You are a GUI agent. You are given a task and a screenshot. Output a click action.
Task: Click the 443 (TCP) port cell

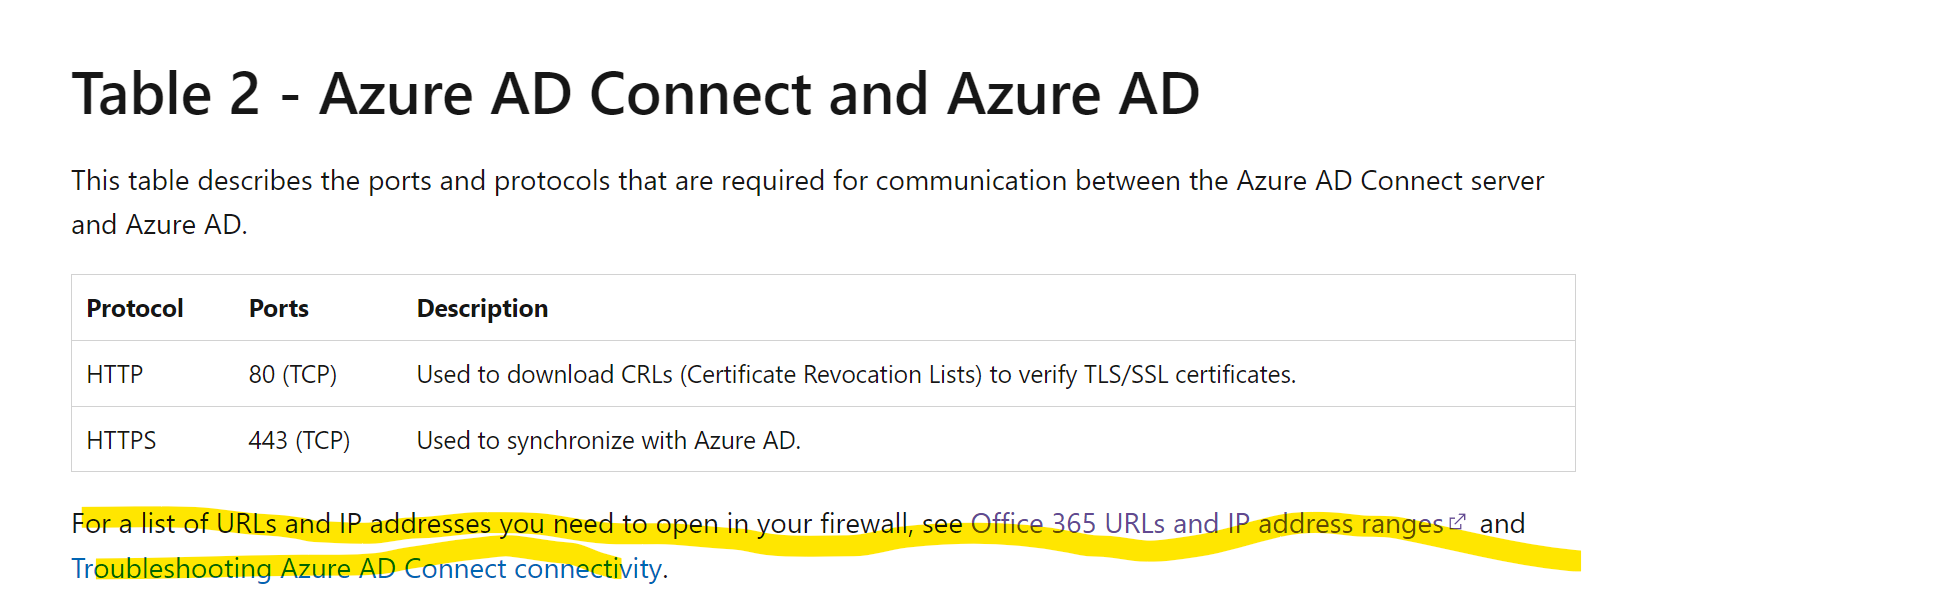click(299, 440)
